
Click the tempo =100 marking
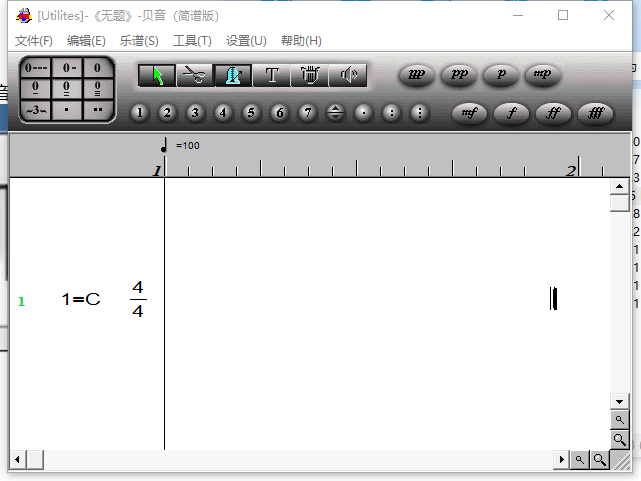[x=188, y=146]
